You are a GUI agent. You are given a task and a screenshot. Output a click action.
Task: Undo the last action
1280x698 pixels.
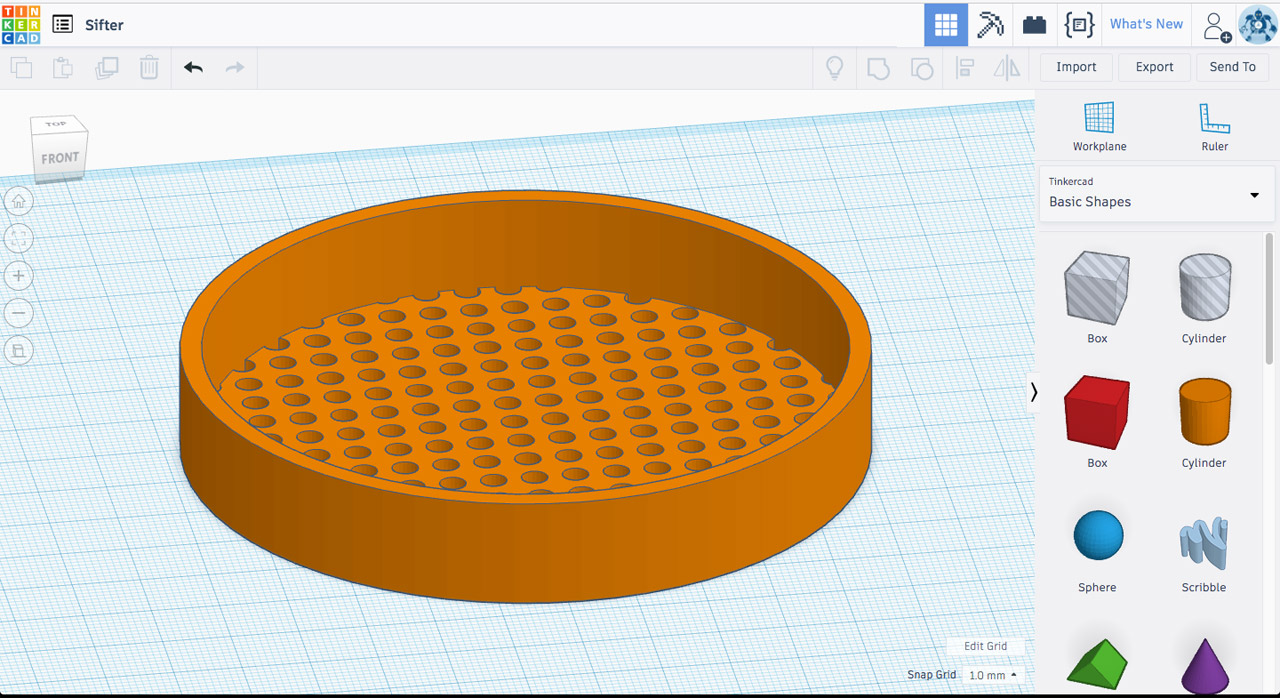[x=192, y=67]
